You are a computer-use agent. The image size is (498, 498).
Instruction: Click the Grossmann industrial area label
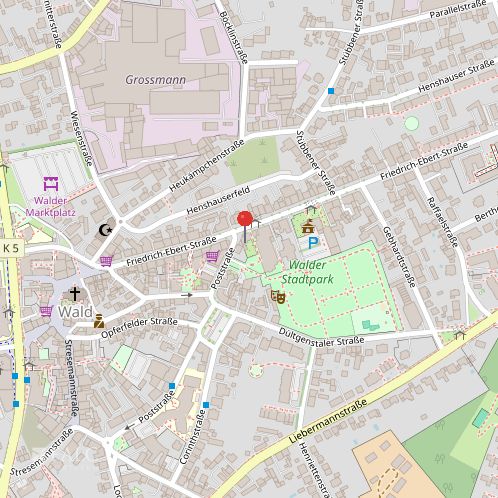click(x=155, y=80)
